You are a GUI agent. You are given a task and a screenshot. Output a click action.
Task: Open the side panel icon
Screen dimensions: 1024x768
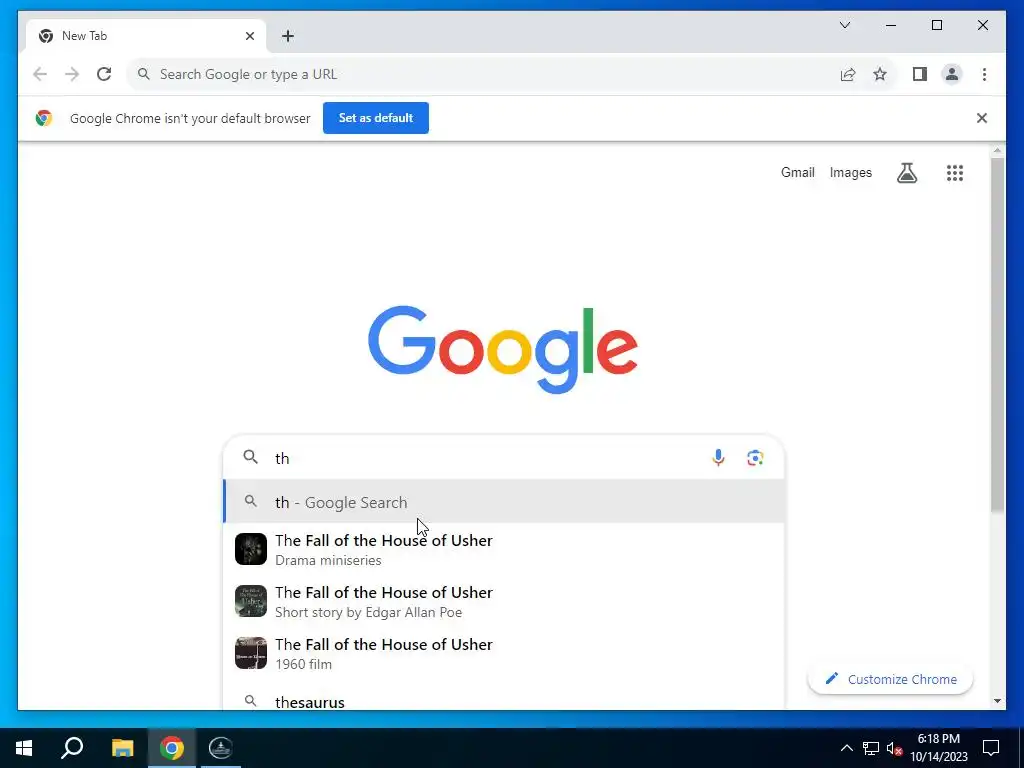click(920, 74)
